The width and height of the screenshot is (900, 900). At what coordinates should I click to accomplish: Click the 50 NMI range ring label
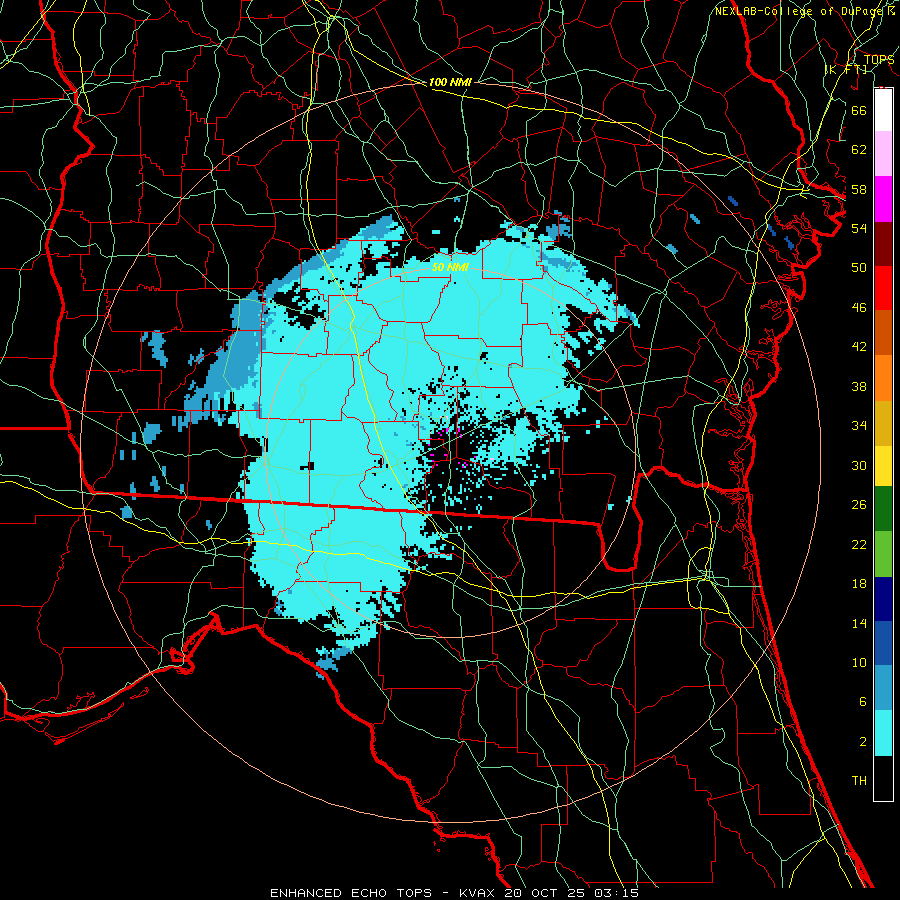pyautogui.click(x=450, y=267)
